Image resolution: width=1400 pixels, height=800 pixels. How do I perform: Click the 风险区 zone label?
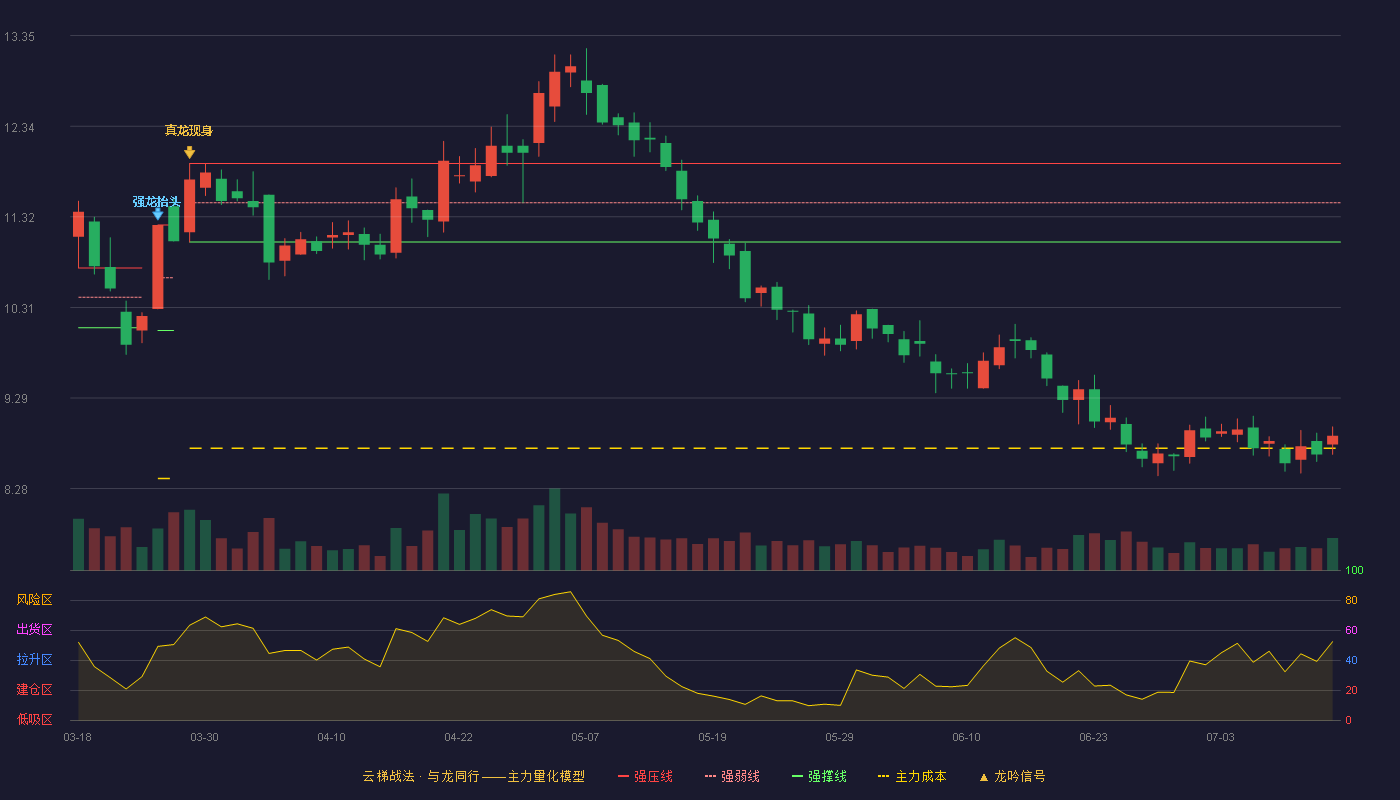tap(35, 600)
